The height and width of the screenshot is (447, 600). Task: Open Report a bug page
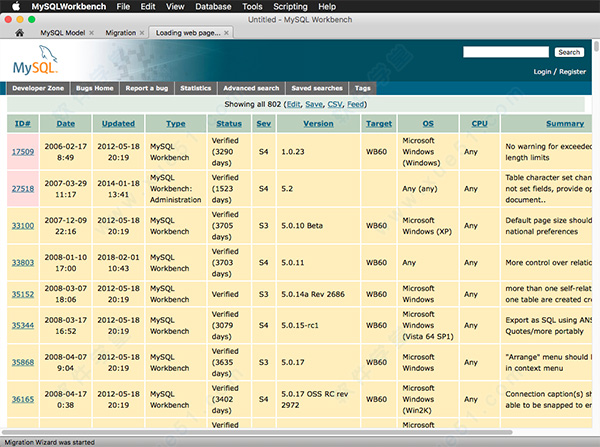click(147, 88)
